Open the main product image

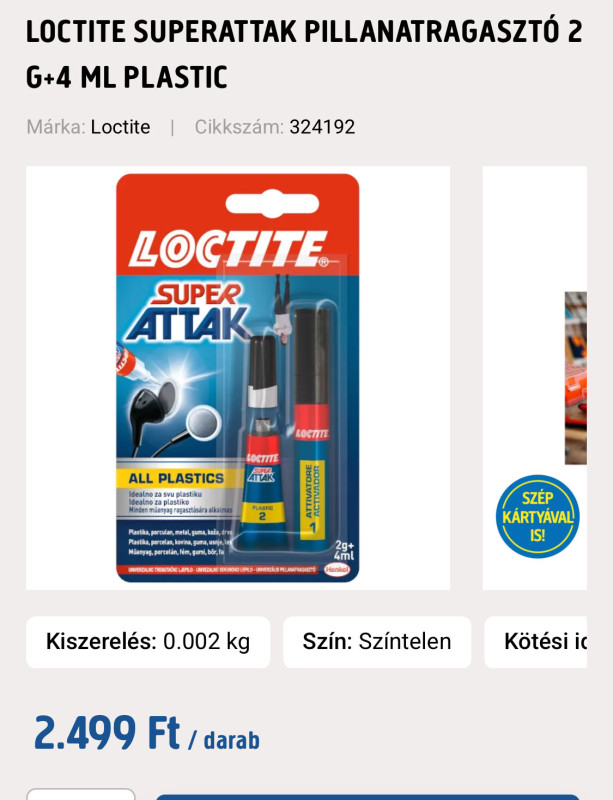point(238,378)
